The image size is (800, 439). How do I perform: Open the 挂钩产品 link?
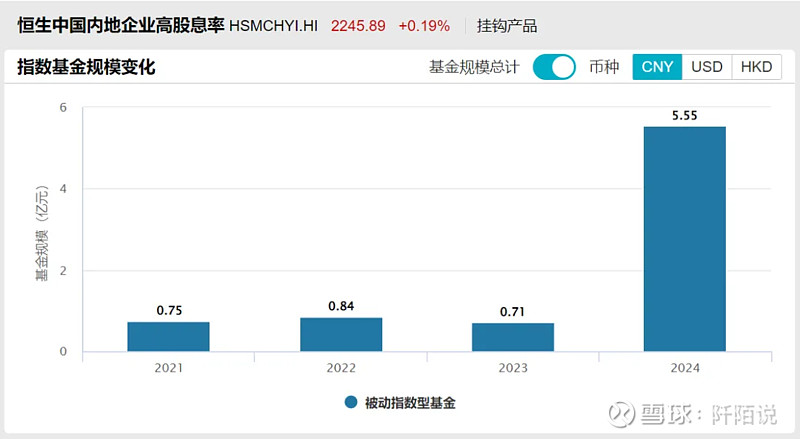[507, 26]
